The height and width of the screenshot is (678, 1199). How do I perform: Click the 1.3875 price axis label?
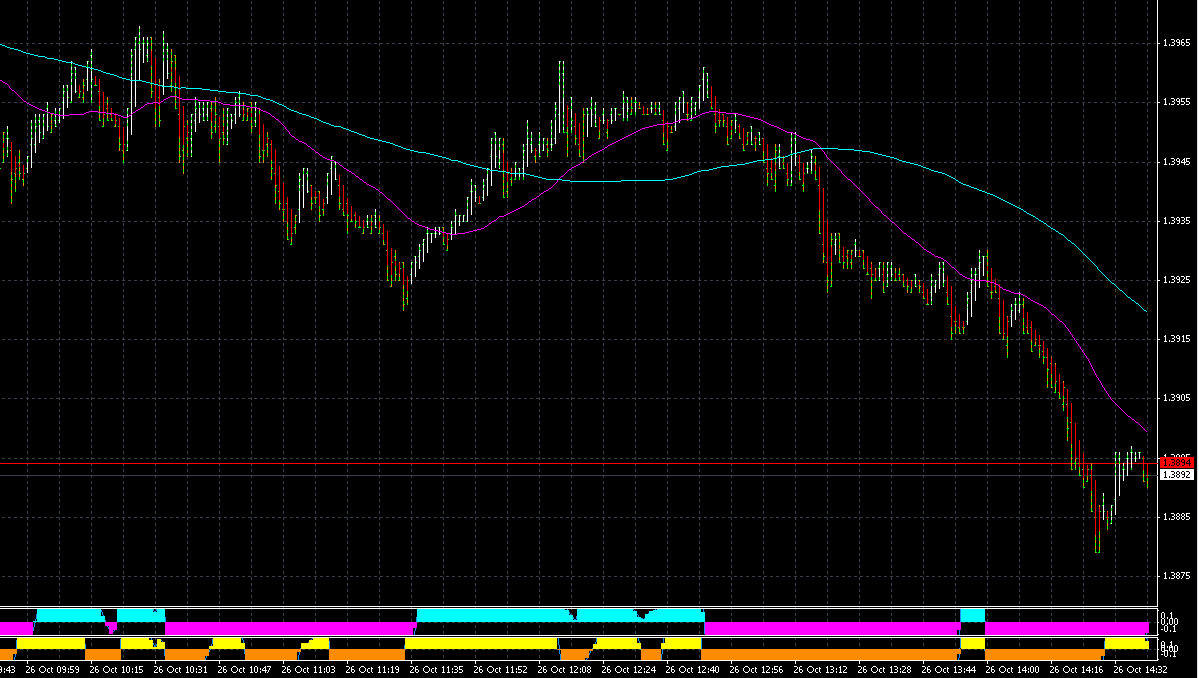coord(1176,576)
